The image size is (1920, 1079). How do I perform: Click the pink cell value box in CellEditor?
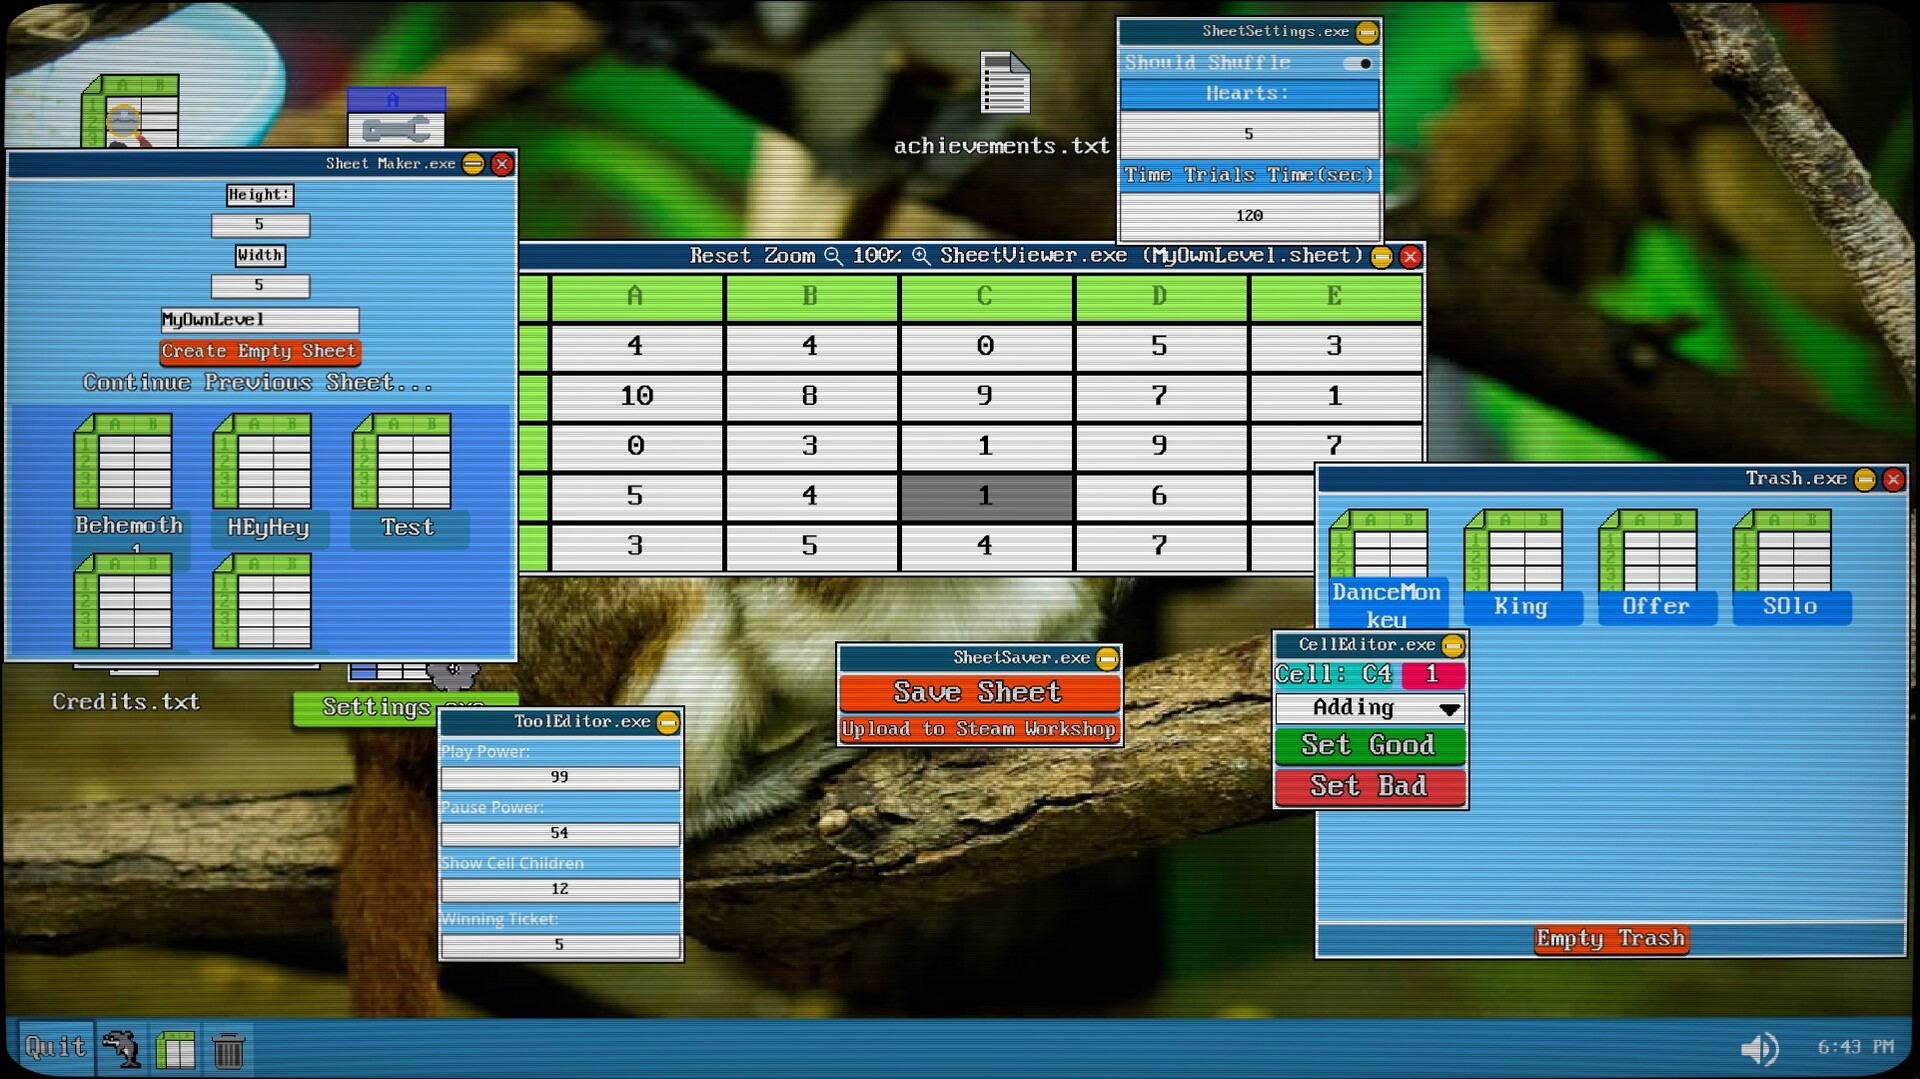[x=1432, y=675]
